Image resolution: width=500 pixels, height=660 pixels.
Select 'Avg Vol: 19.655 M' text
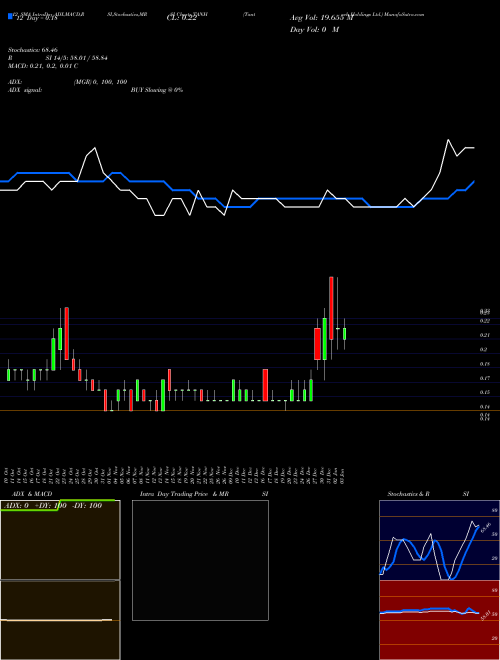pos(321,18)
